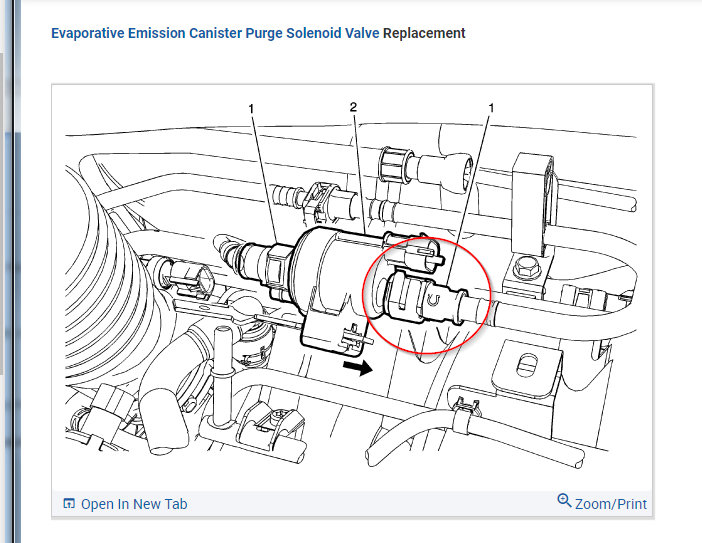Click the Open In New Tab icon
The height and width of the screenshot is (543, 702).
[x=69, y=504]
